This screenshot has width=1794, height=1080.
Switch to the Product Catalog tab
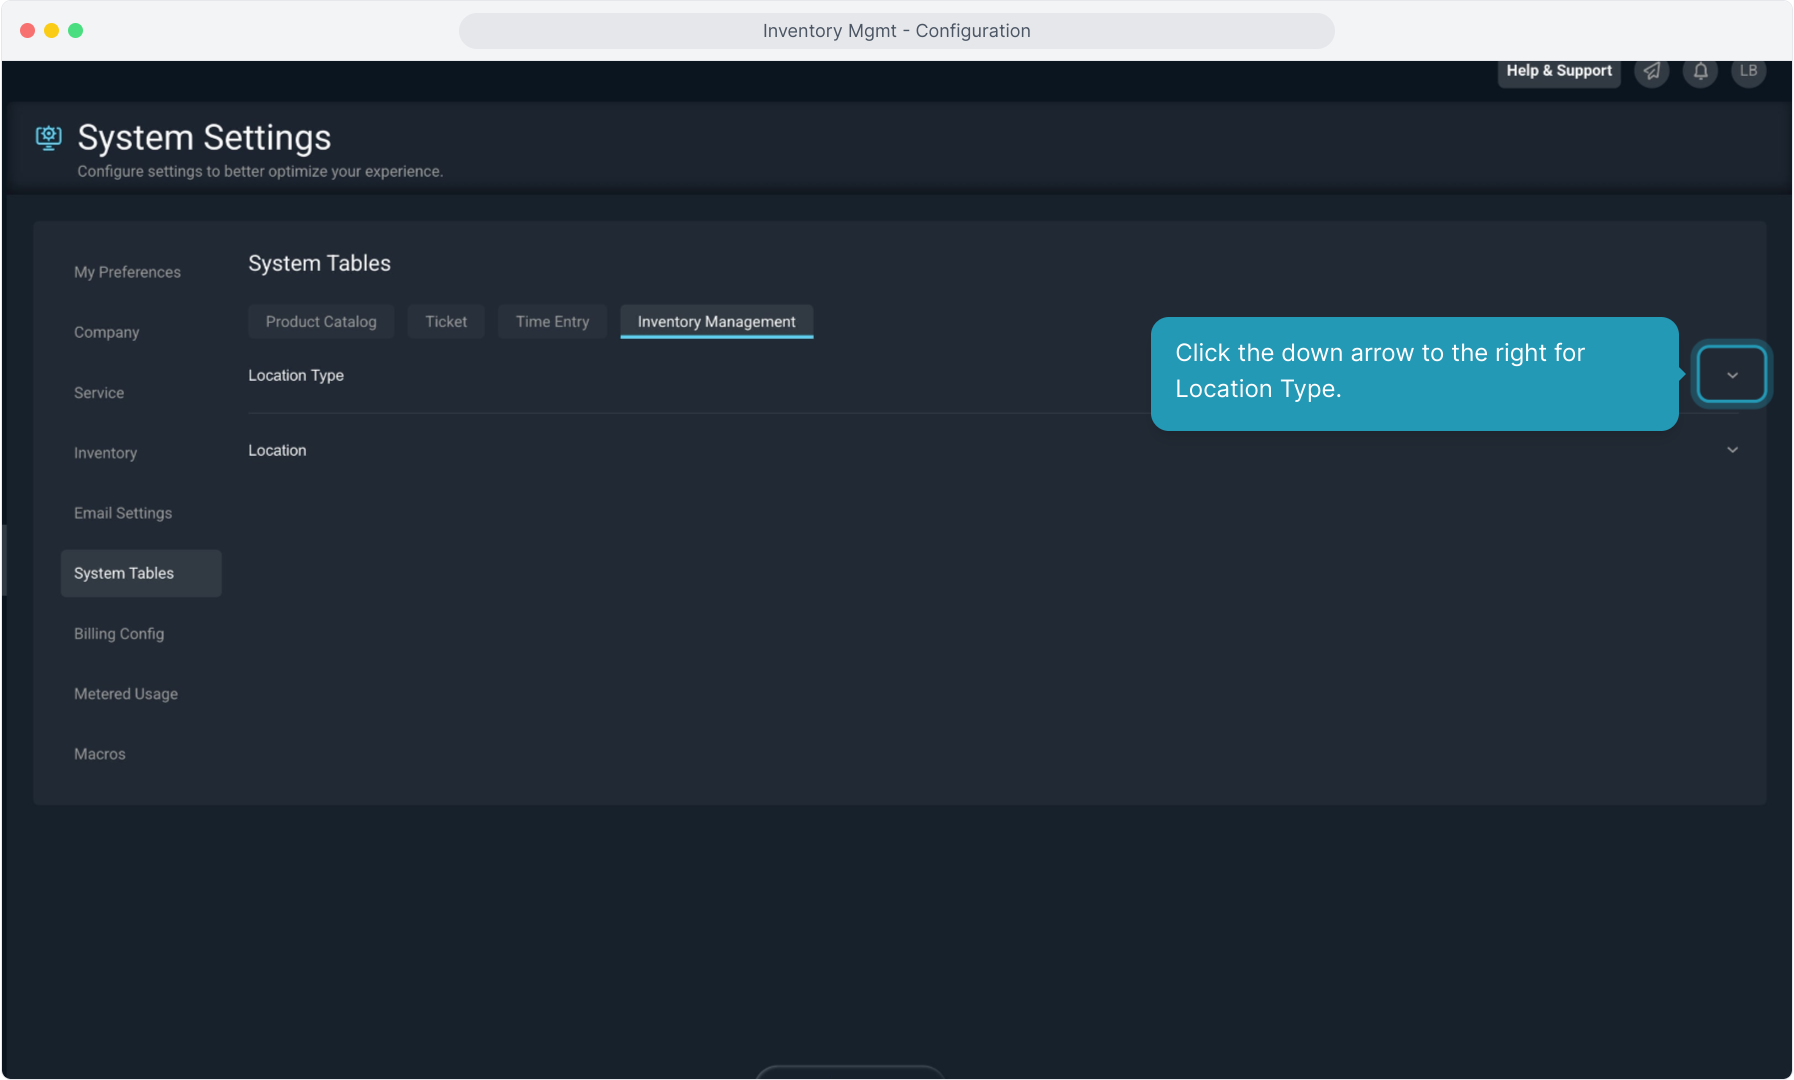click(321, 322)
